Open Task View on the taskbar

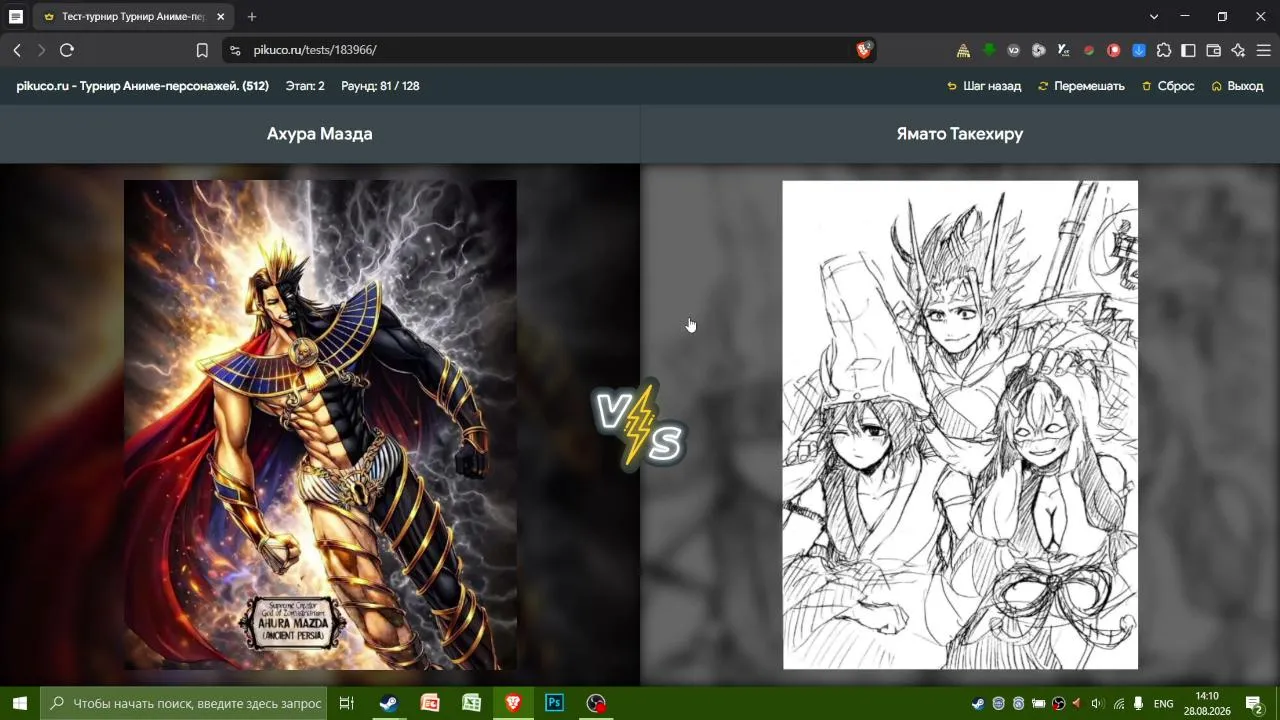[x=347, y=703]
